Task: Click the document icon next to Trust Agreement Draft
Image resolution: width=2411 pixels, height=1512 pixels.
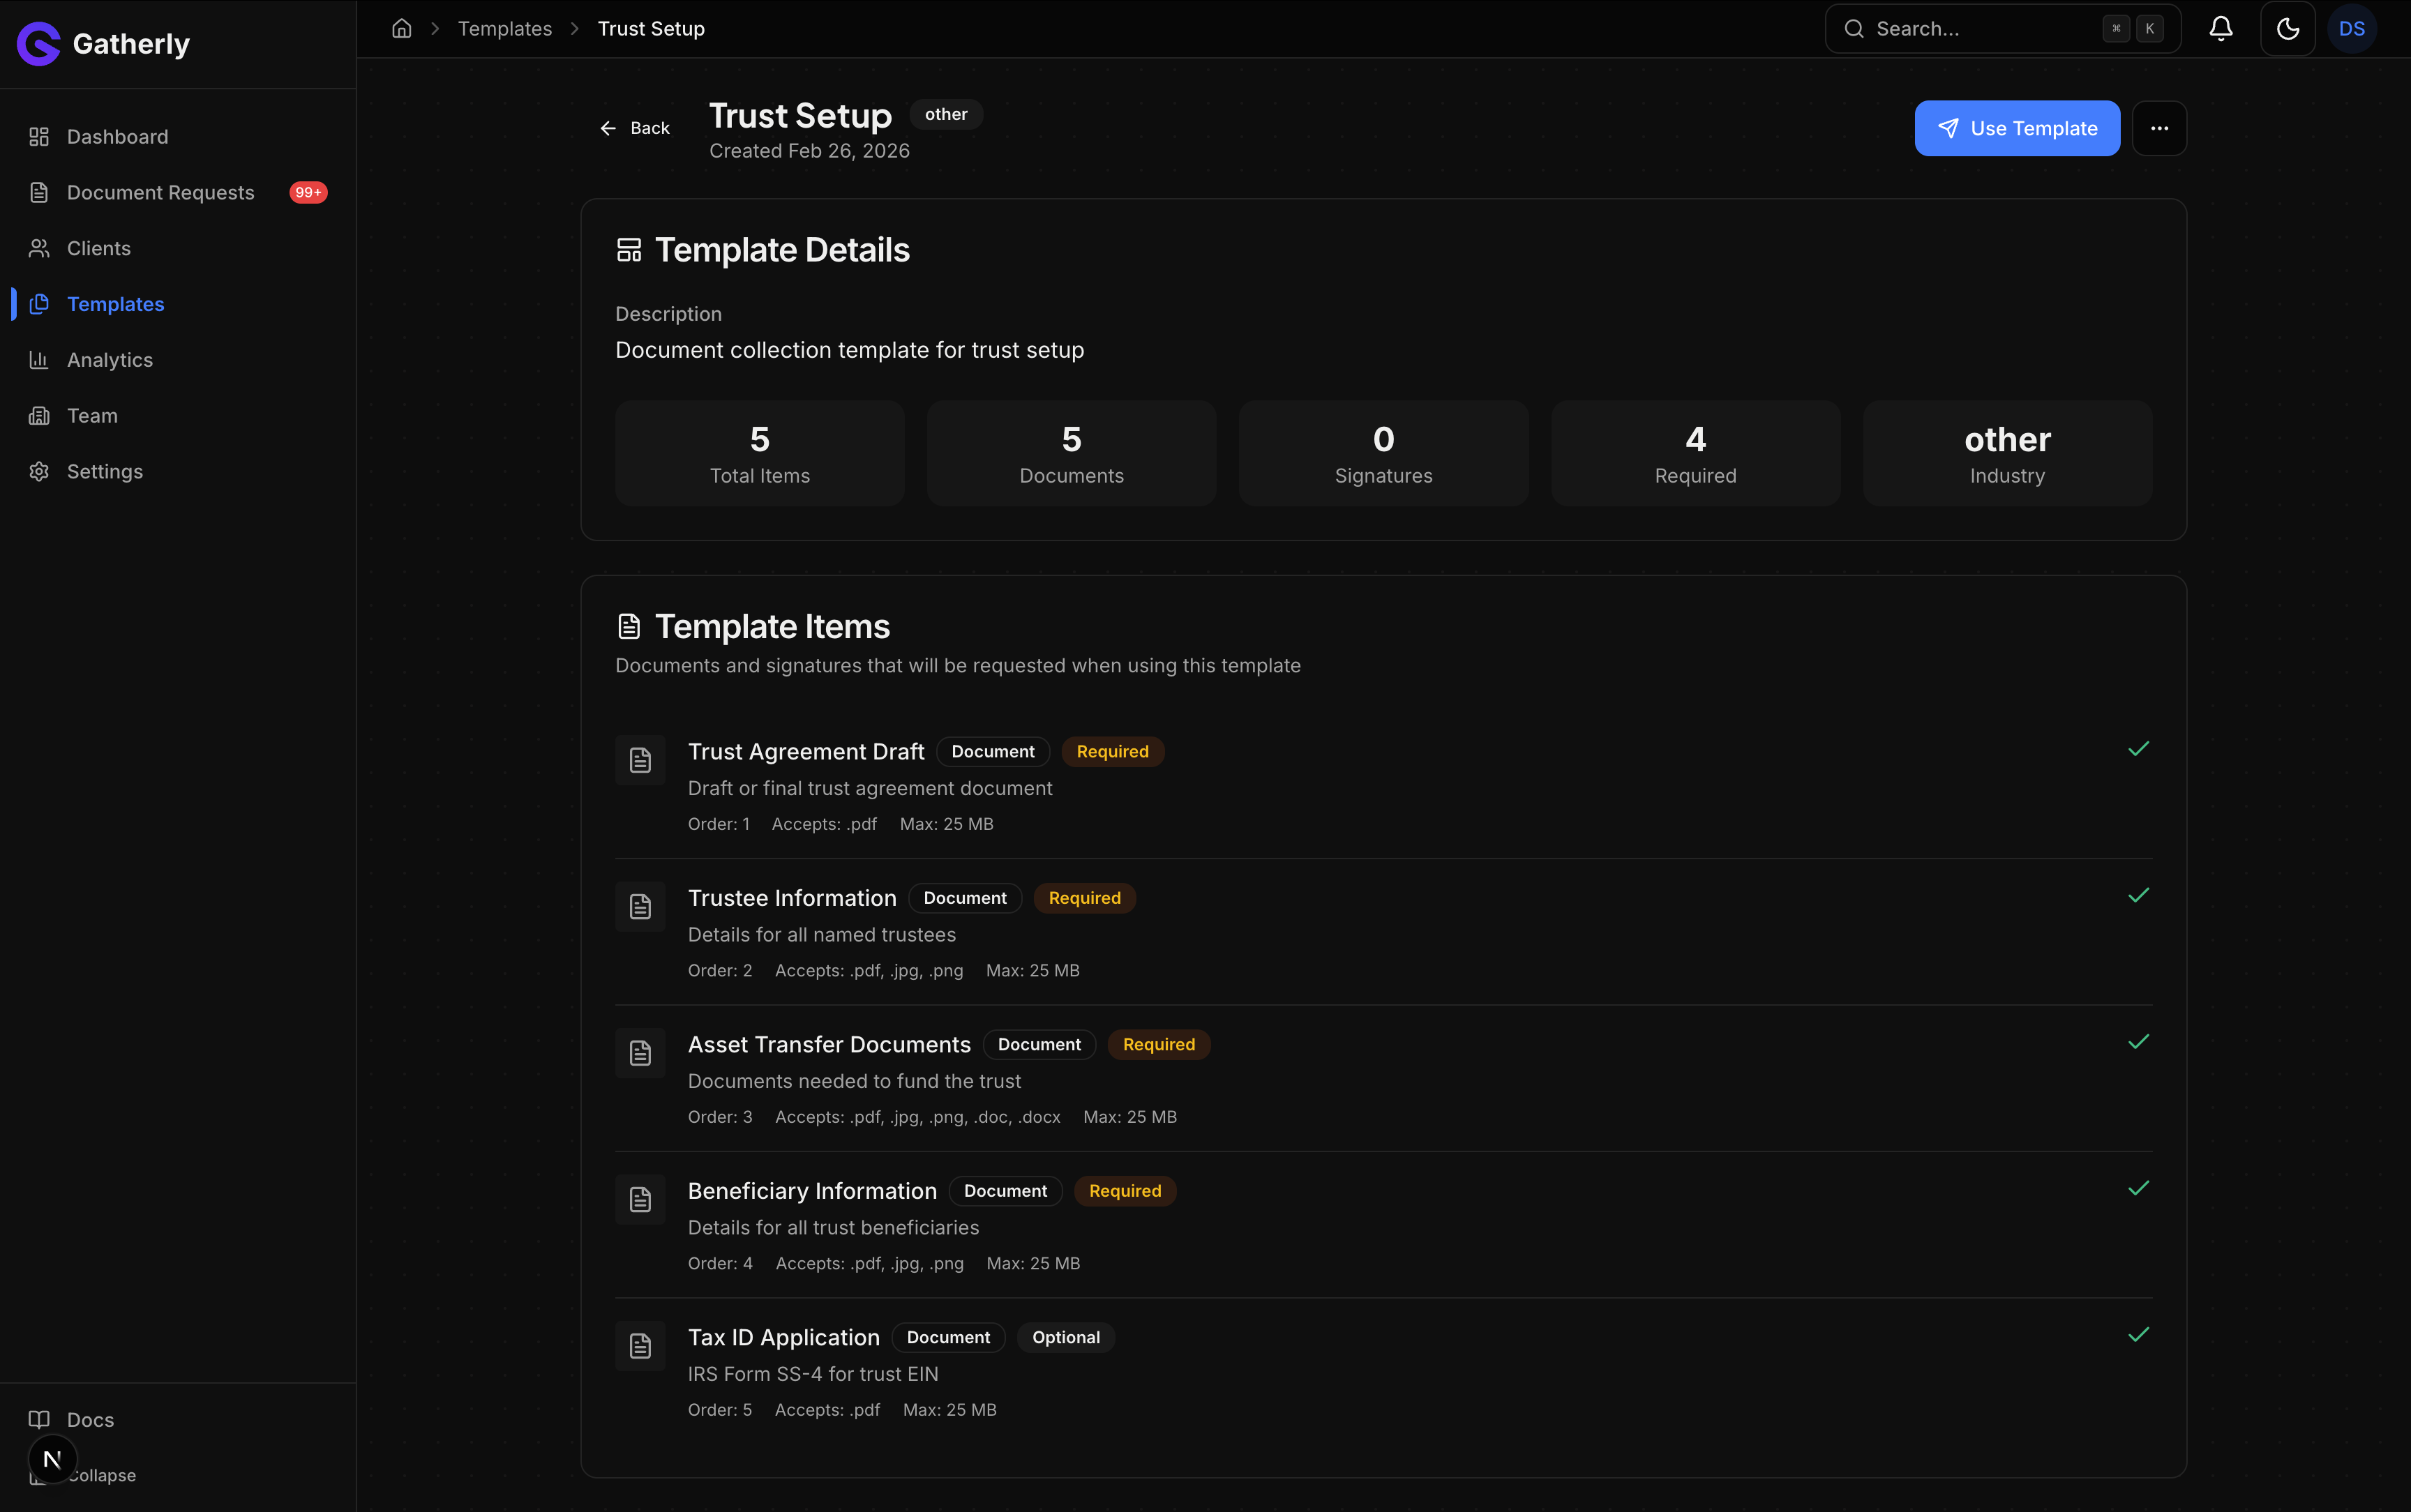Action: [x=639, y=760]
